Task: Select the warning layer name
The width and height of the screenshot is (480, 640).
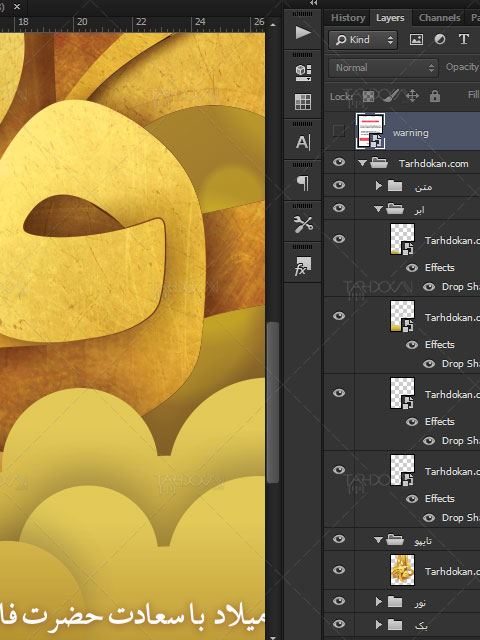Action: click(411, 133)
